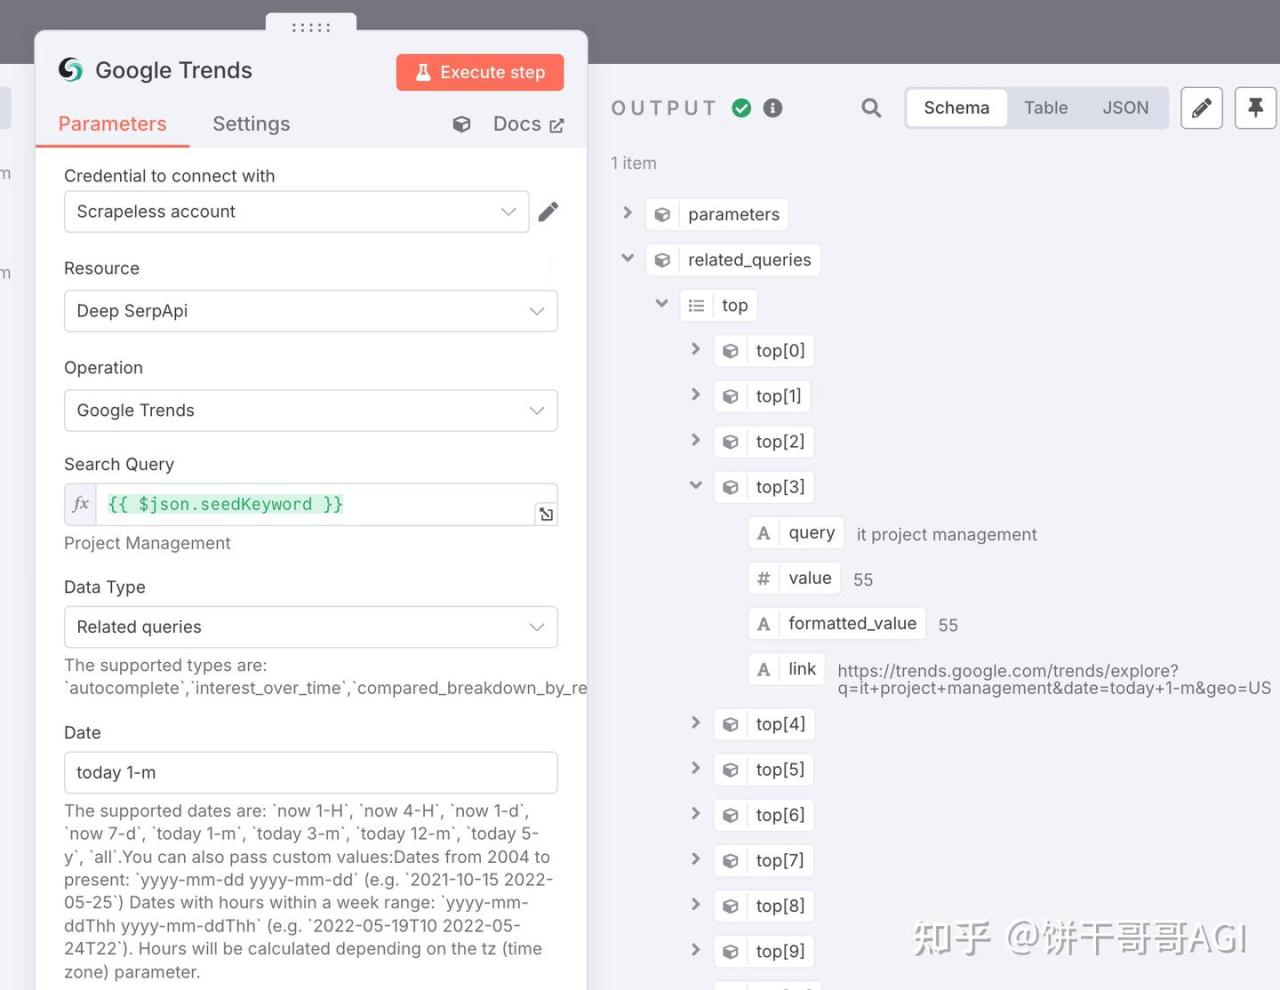Expand the top[5] item
Image resolution: width=1280 pixels, height=990 pixels.
click(695, 768)
